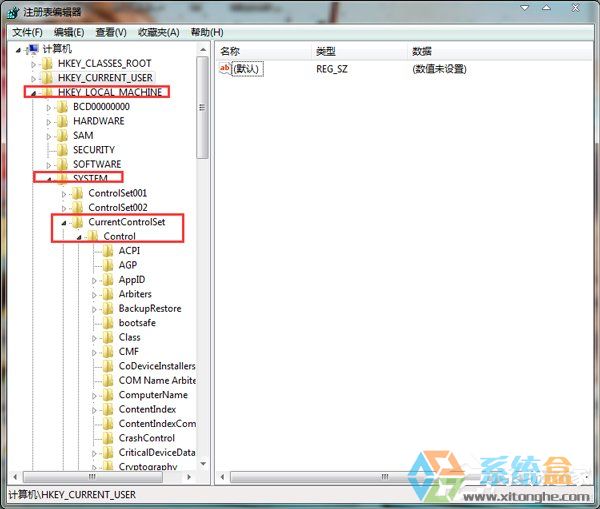Click the CMF folder icon
Screen dimensions: 600x509
[x=108, y=352]
